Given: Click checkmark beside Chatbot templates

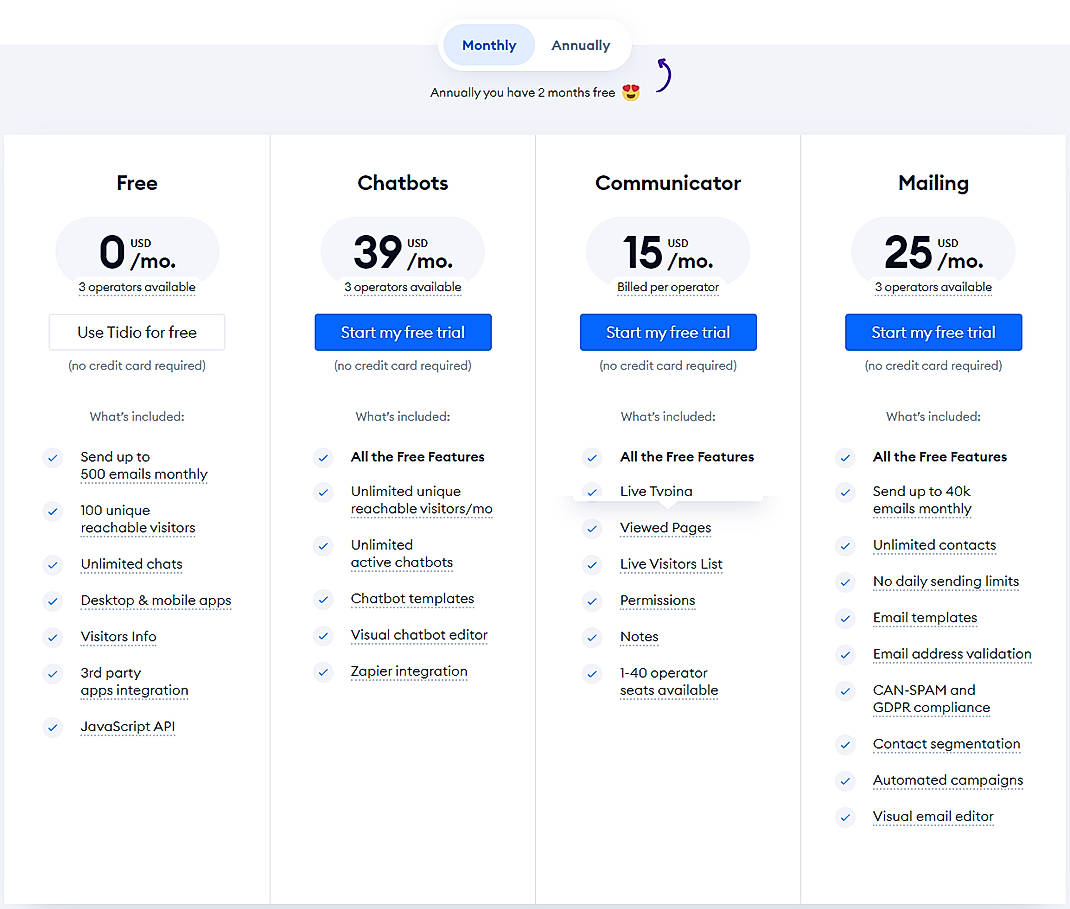Looking at the screenshot, I should (323, 600).
